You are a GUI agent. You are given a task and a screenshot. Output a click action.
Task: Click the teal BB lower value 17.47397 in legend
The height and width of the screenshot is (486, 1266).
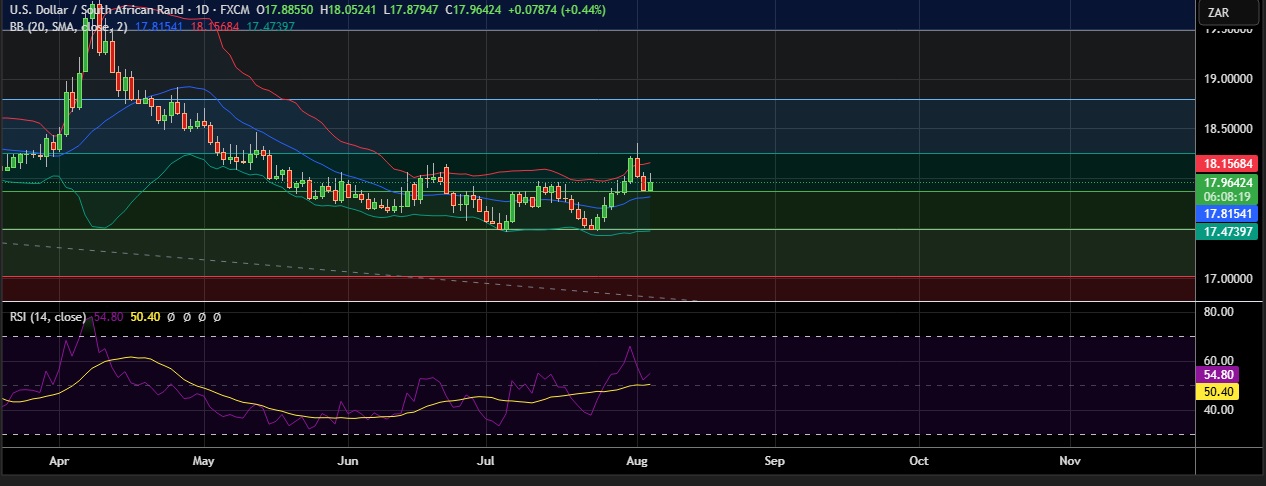268,27
